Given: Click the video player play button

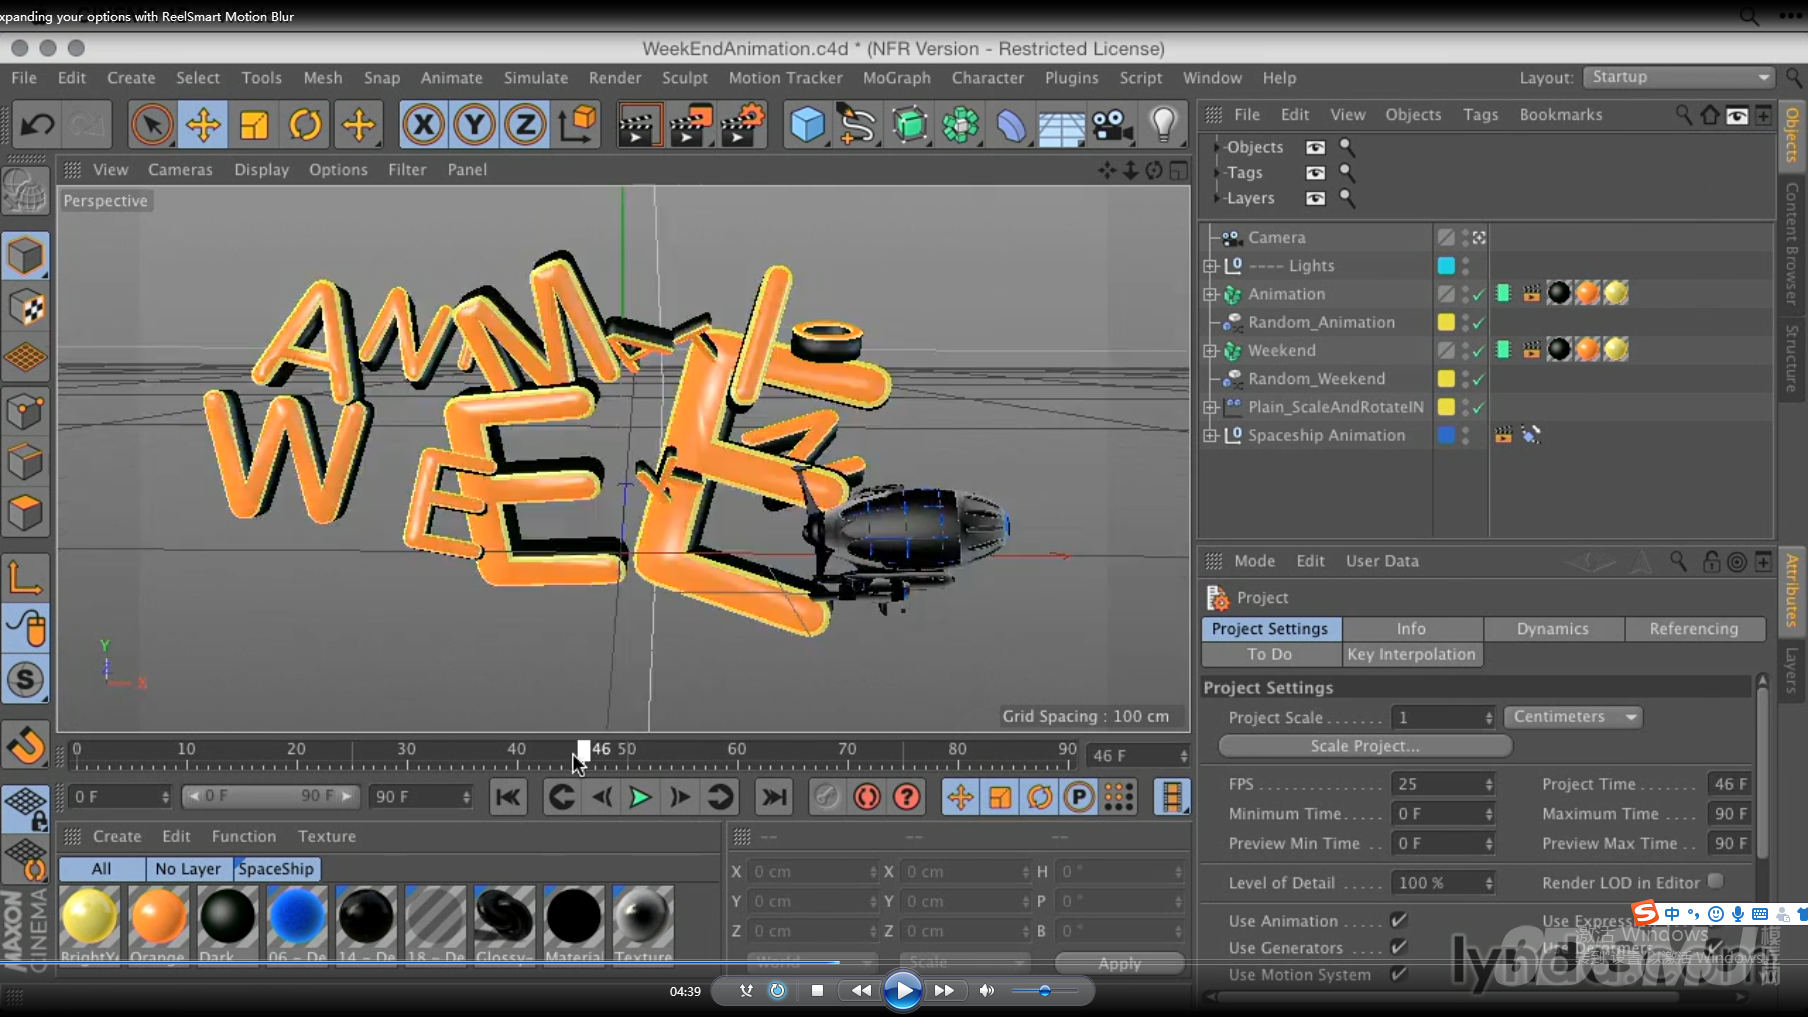Looking at the screenshot, I should coord(903,990).
